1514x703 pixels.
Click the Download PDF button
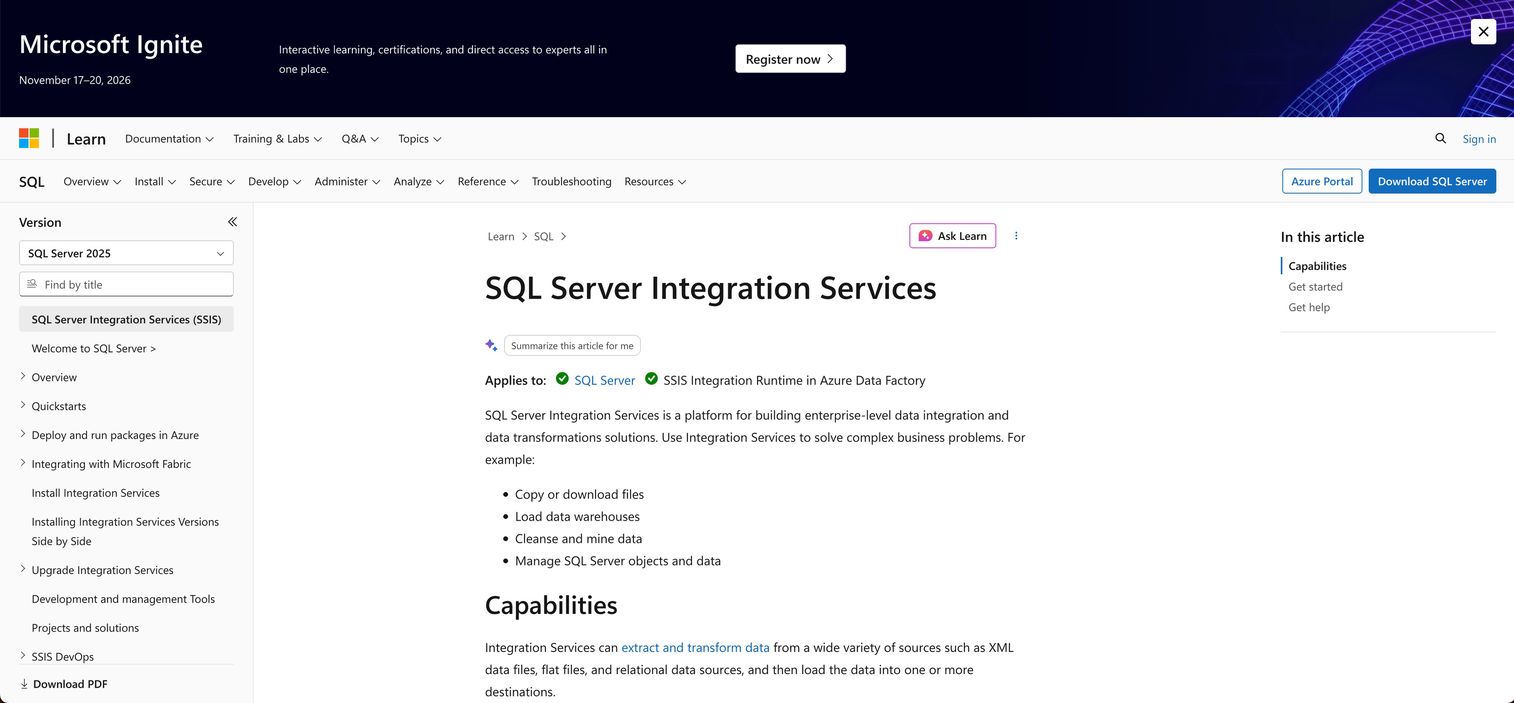(63, 684)
